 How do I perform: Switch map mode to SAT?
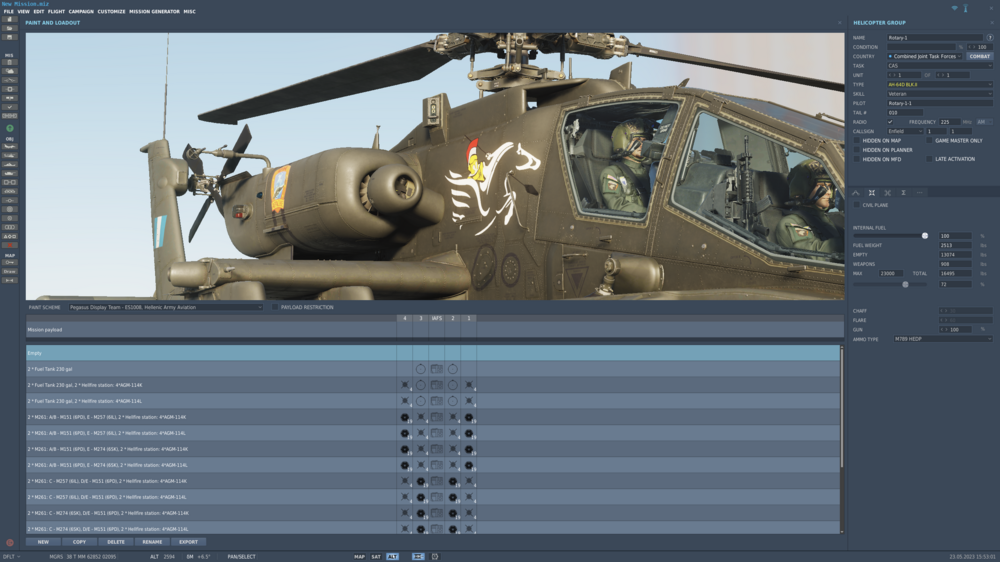click(x=376, y=557)
